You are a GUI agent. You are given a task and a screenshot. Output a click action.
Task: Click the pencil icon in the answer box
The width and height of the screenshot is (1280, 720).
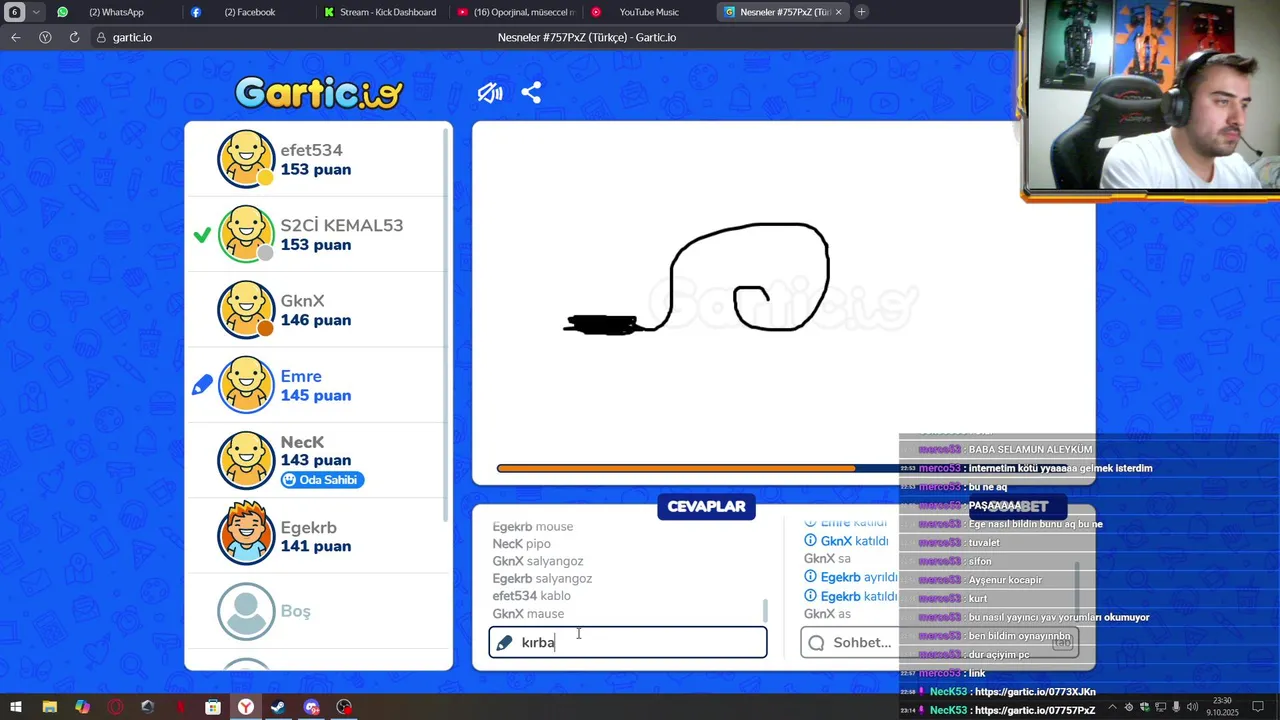(x=504, y=643)
